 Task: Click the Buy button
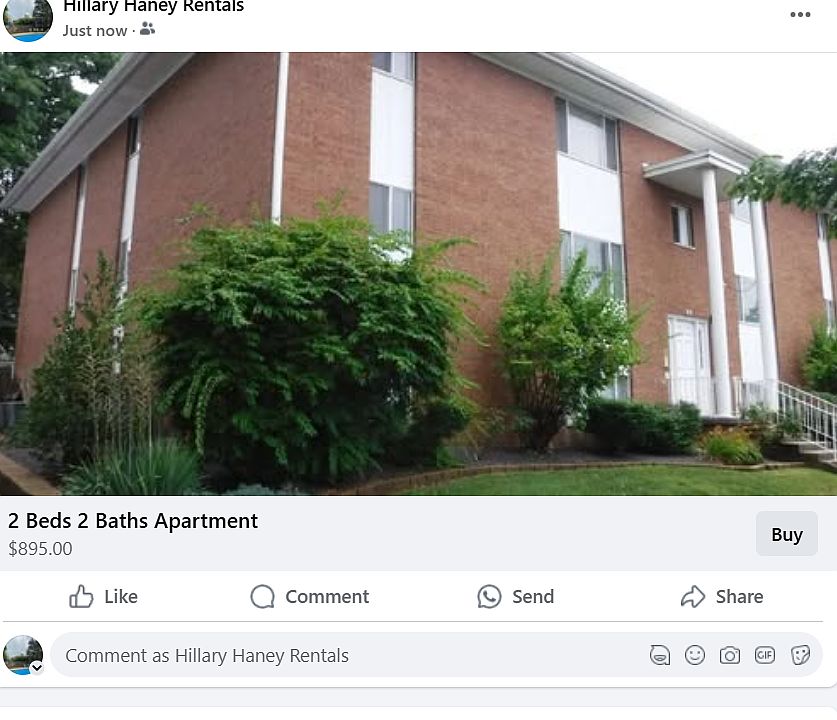tap(787, 534)
